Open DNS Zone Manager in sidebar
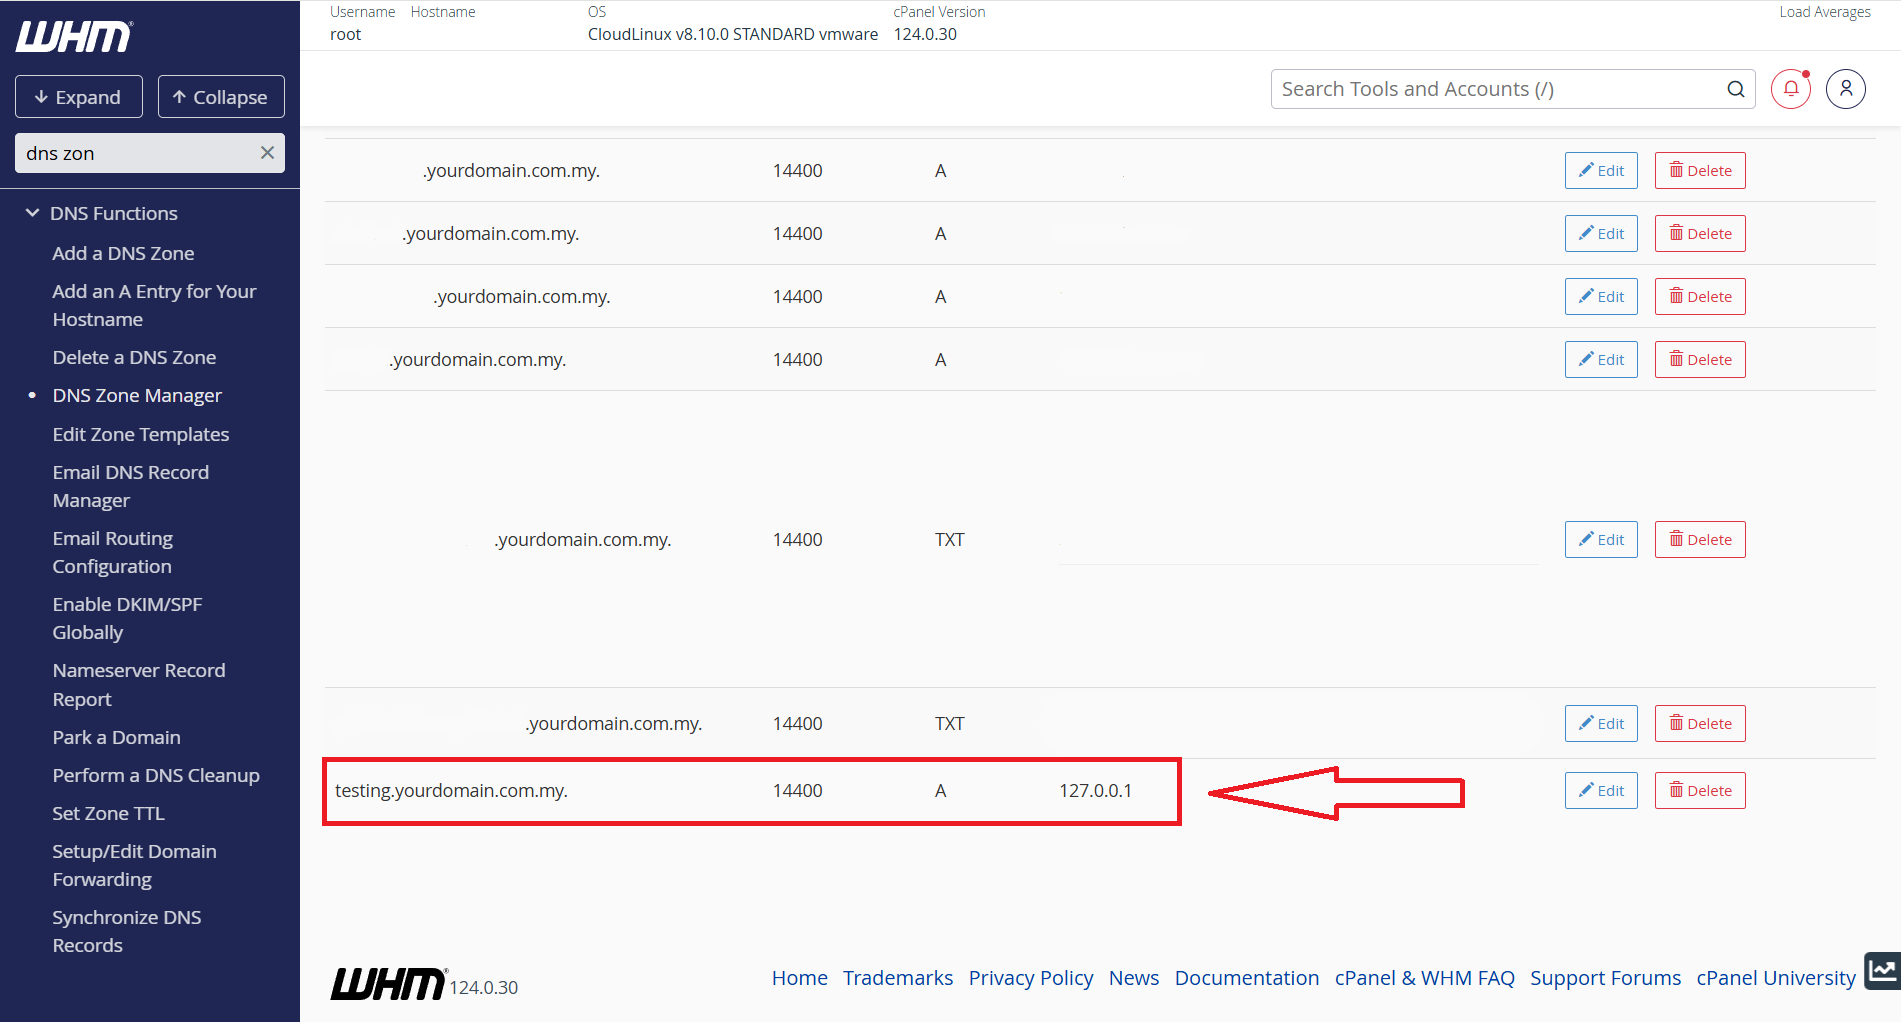Viewport: 1901px width, 1022px height. pyautogui.click(x=137, y=396)
